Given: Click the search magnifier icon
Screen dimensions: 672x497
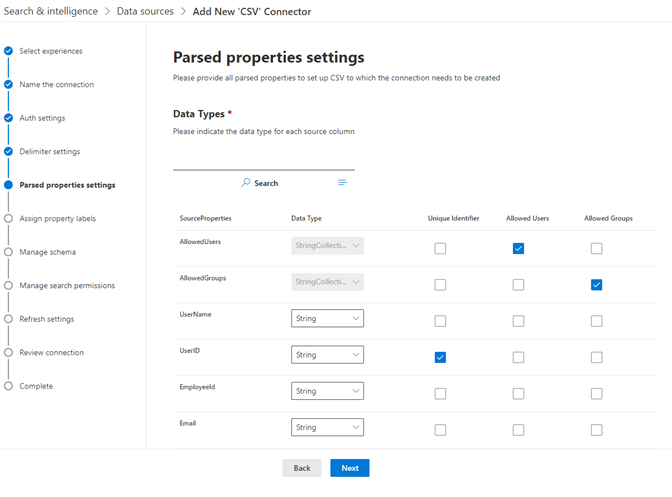Looking at the screenshot, I should [x=246, y=183].
